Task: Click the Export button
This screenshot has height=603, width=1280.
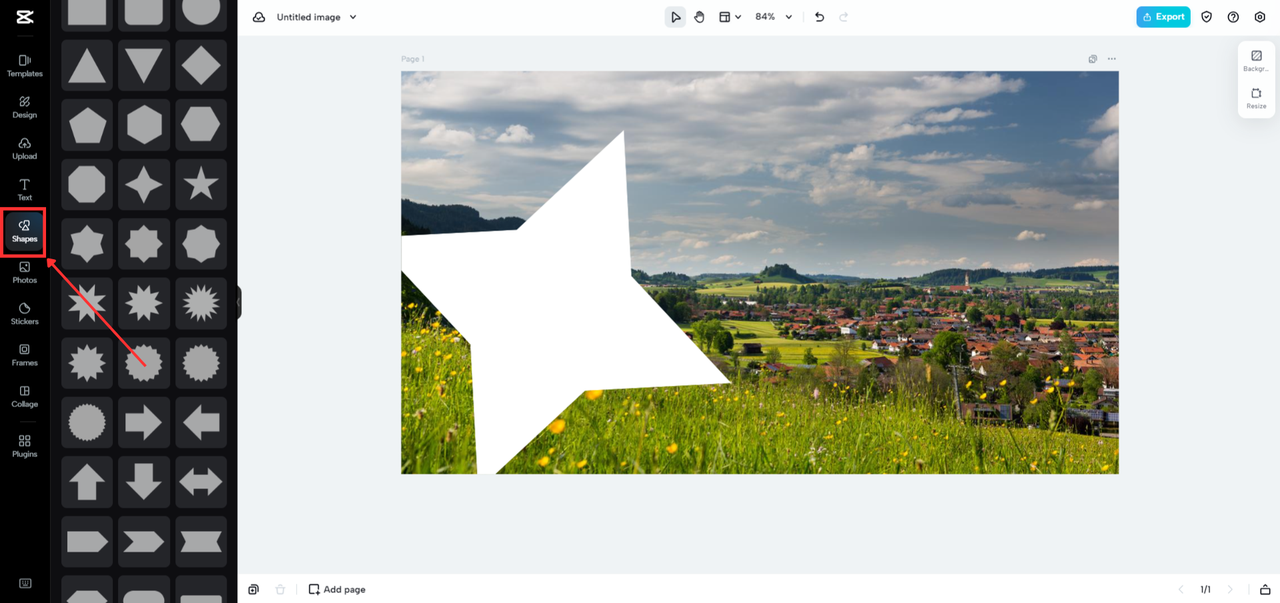Action: pos(1163,17)
